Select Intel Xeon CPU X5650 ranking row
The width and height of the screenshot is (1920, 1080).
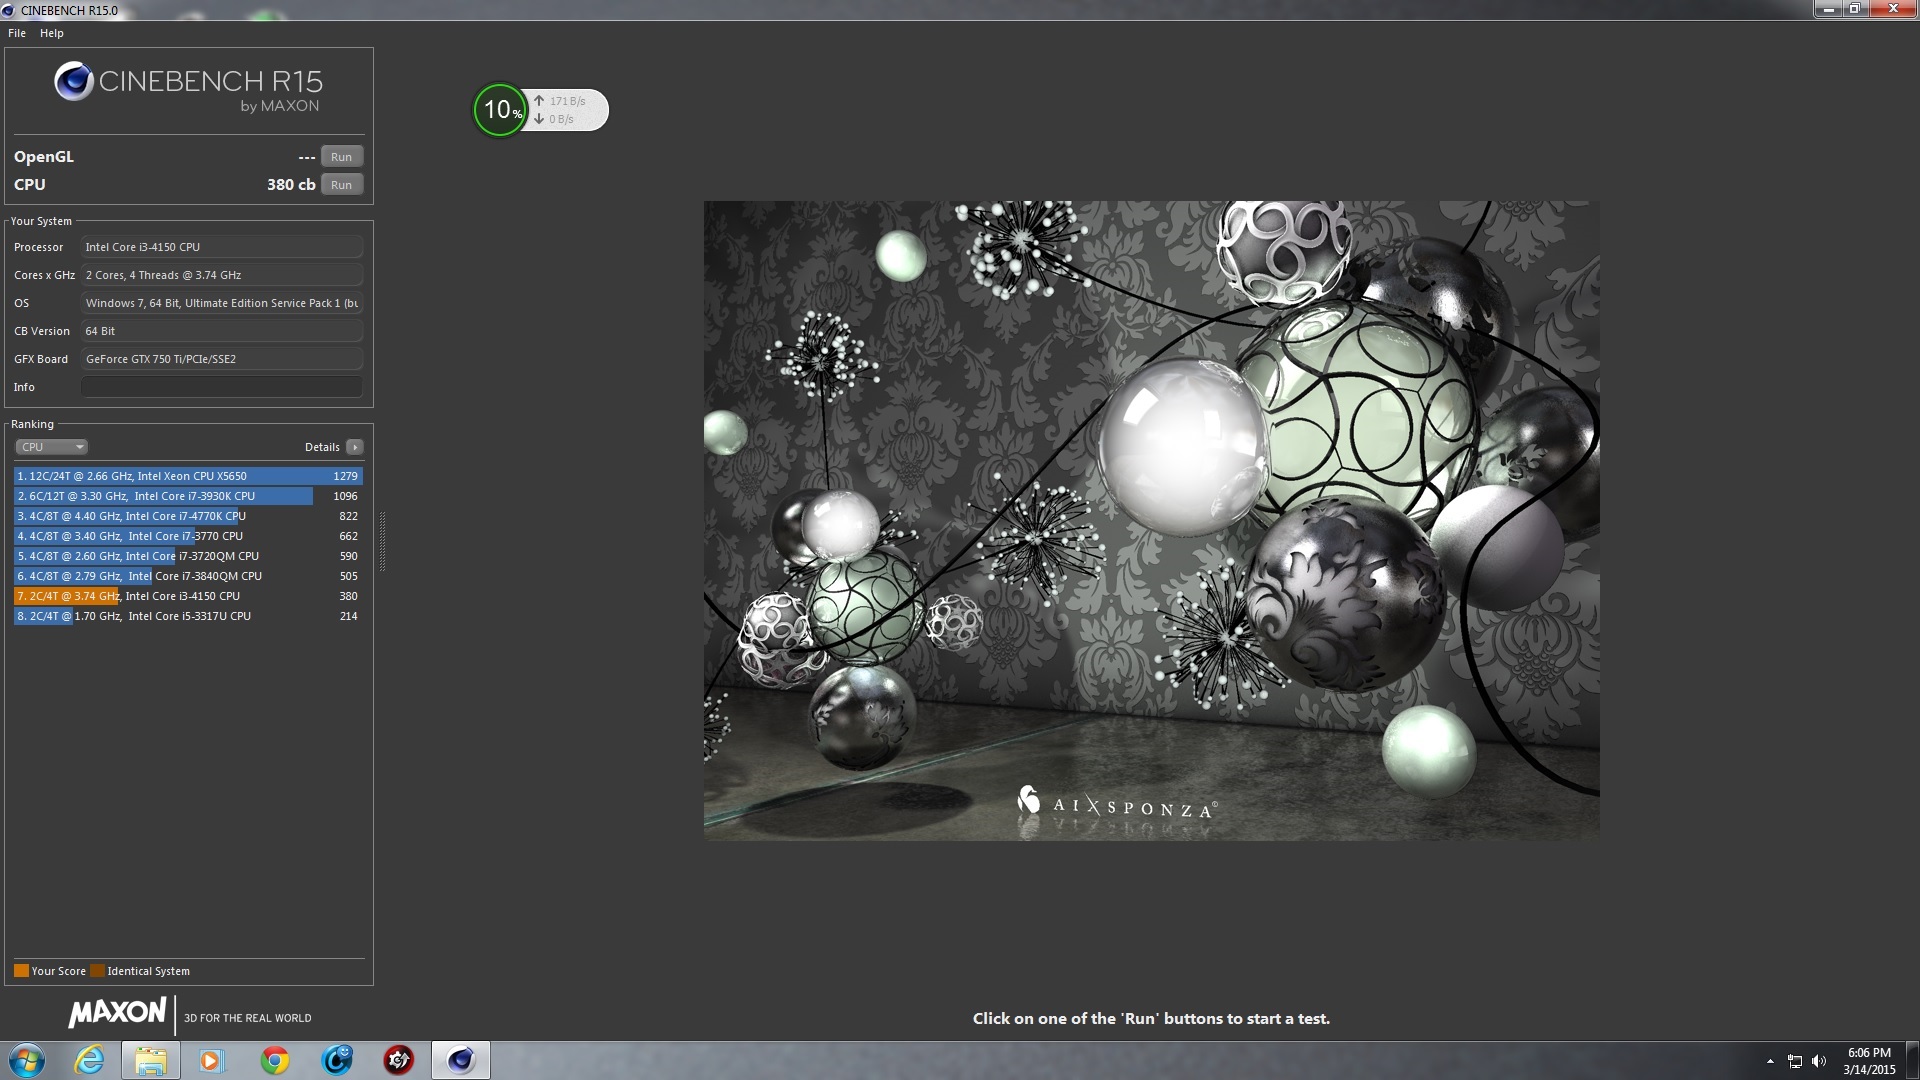click(188, 476)
